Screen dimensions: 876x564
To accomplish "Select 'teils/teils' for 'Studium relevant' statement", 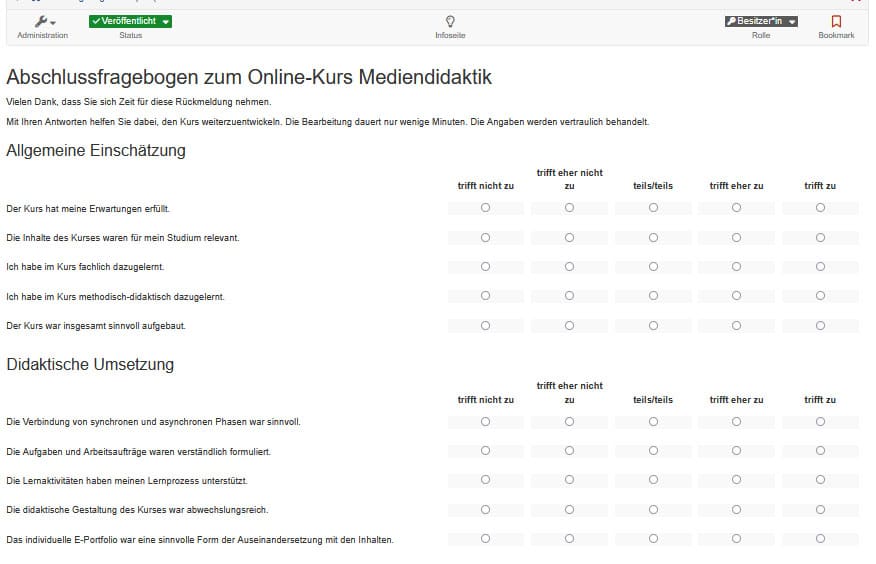I will 653,238.
